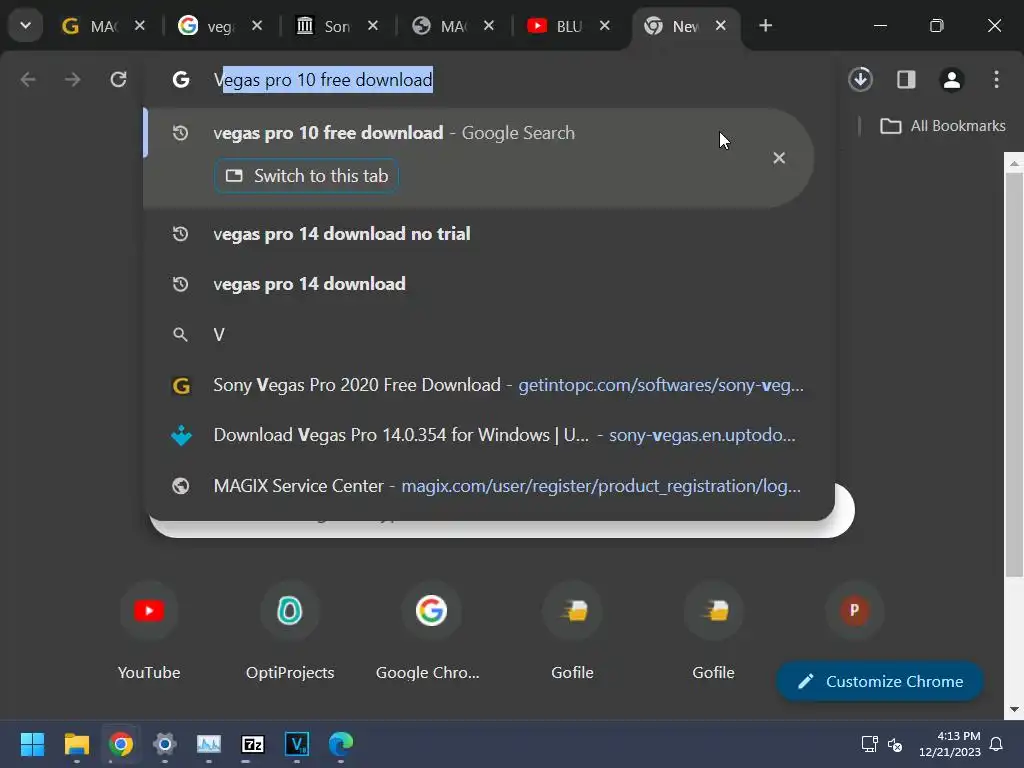Open the tab search dropdown arrow
1024x768 pixels.
point(25,26)
